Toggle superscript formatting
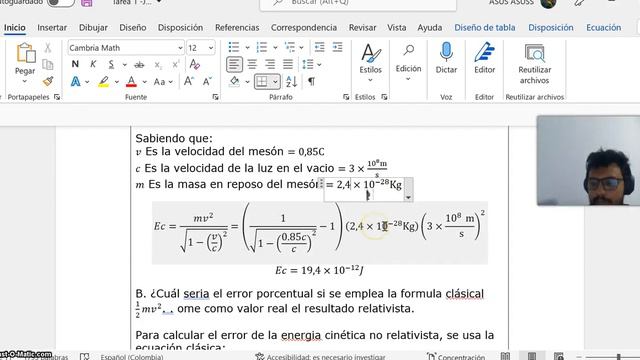The width and height of the screenshot is (640, 360). (176, 64)
